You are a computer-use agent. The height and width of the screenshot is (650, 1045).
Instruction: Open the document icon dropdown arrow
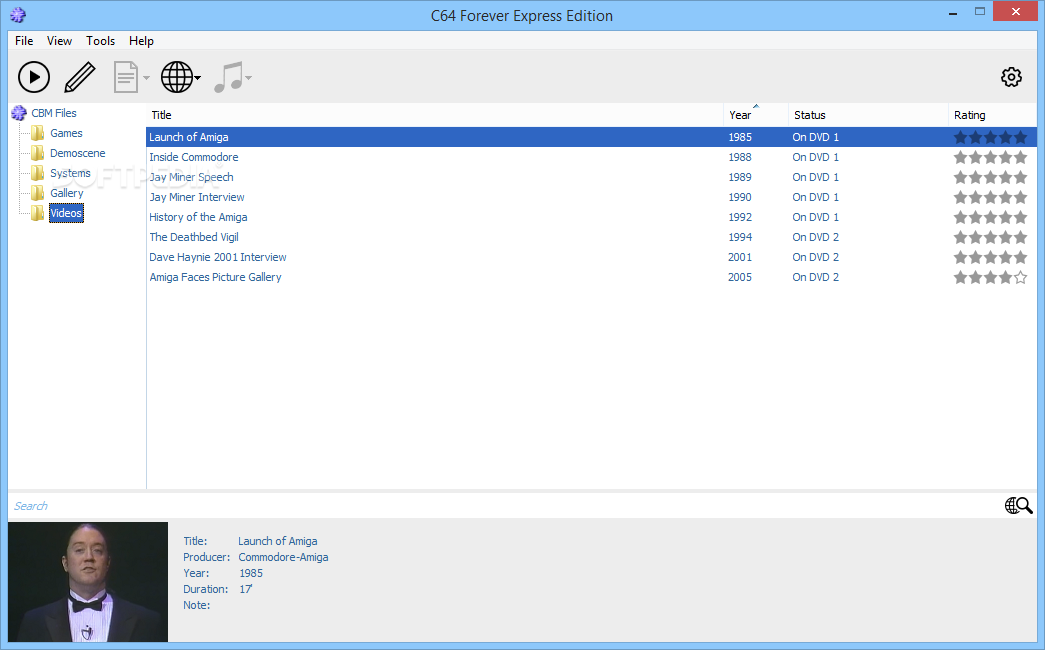click(x=146, y=78)
